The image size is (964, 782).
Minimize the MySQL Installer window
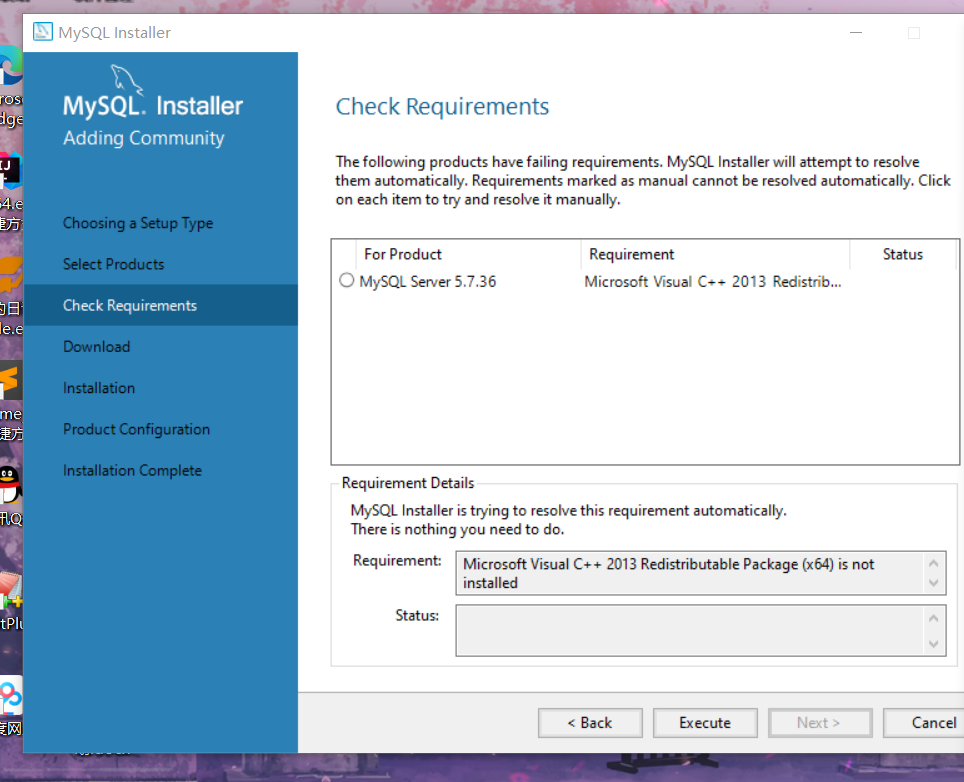(x=856, y=33)
